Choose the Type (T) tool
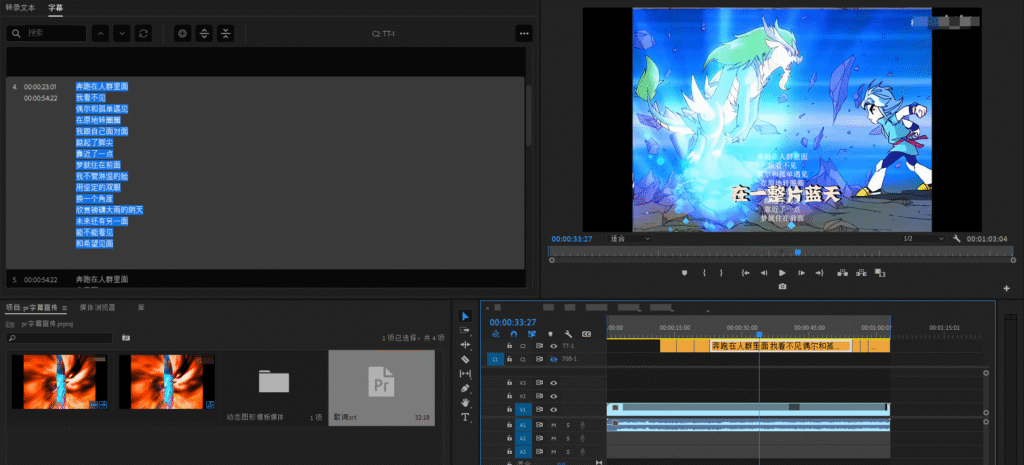This screenshot has width=1024, height=465. click(465, 417)
